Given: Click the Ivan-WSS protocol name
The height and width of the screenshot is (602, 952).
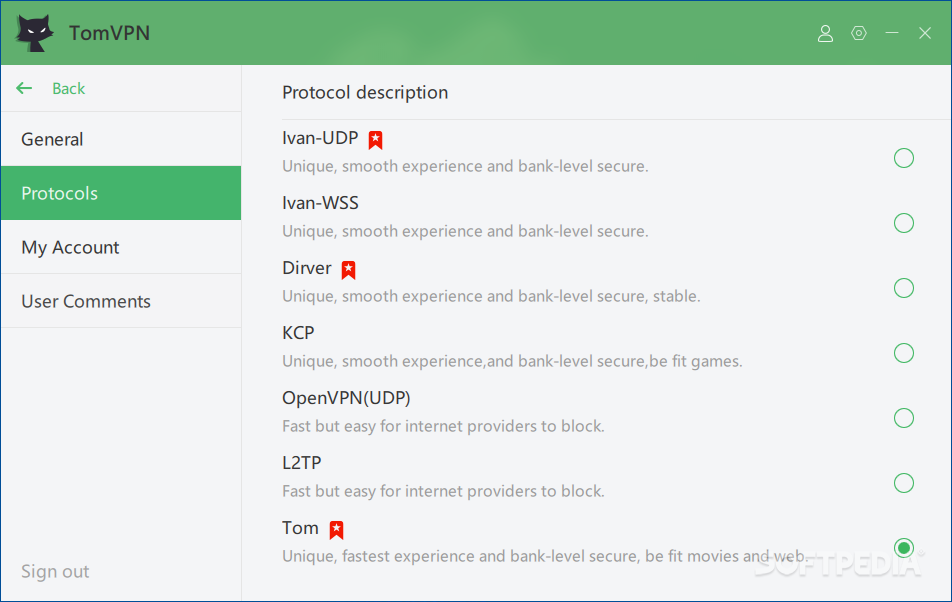Looking at the screenshot, I should (320, 203).
